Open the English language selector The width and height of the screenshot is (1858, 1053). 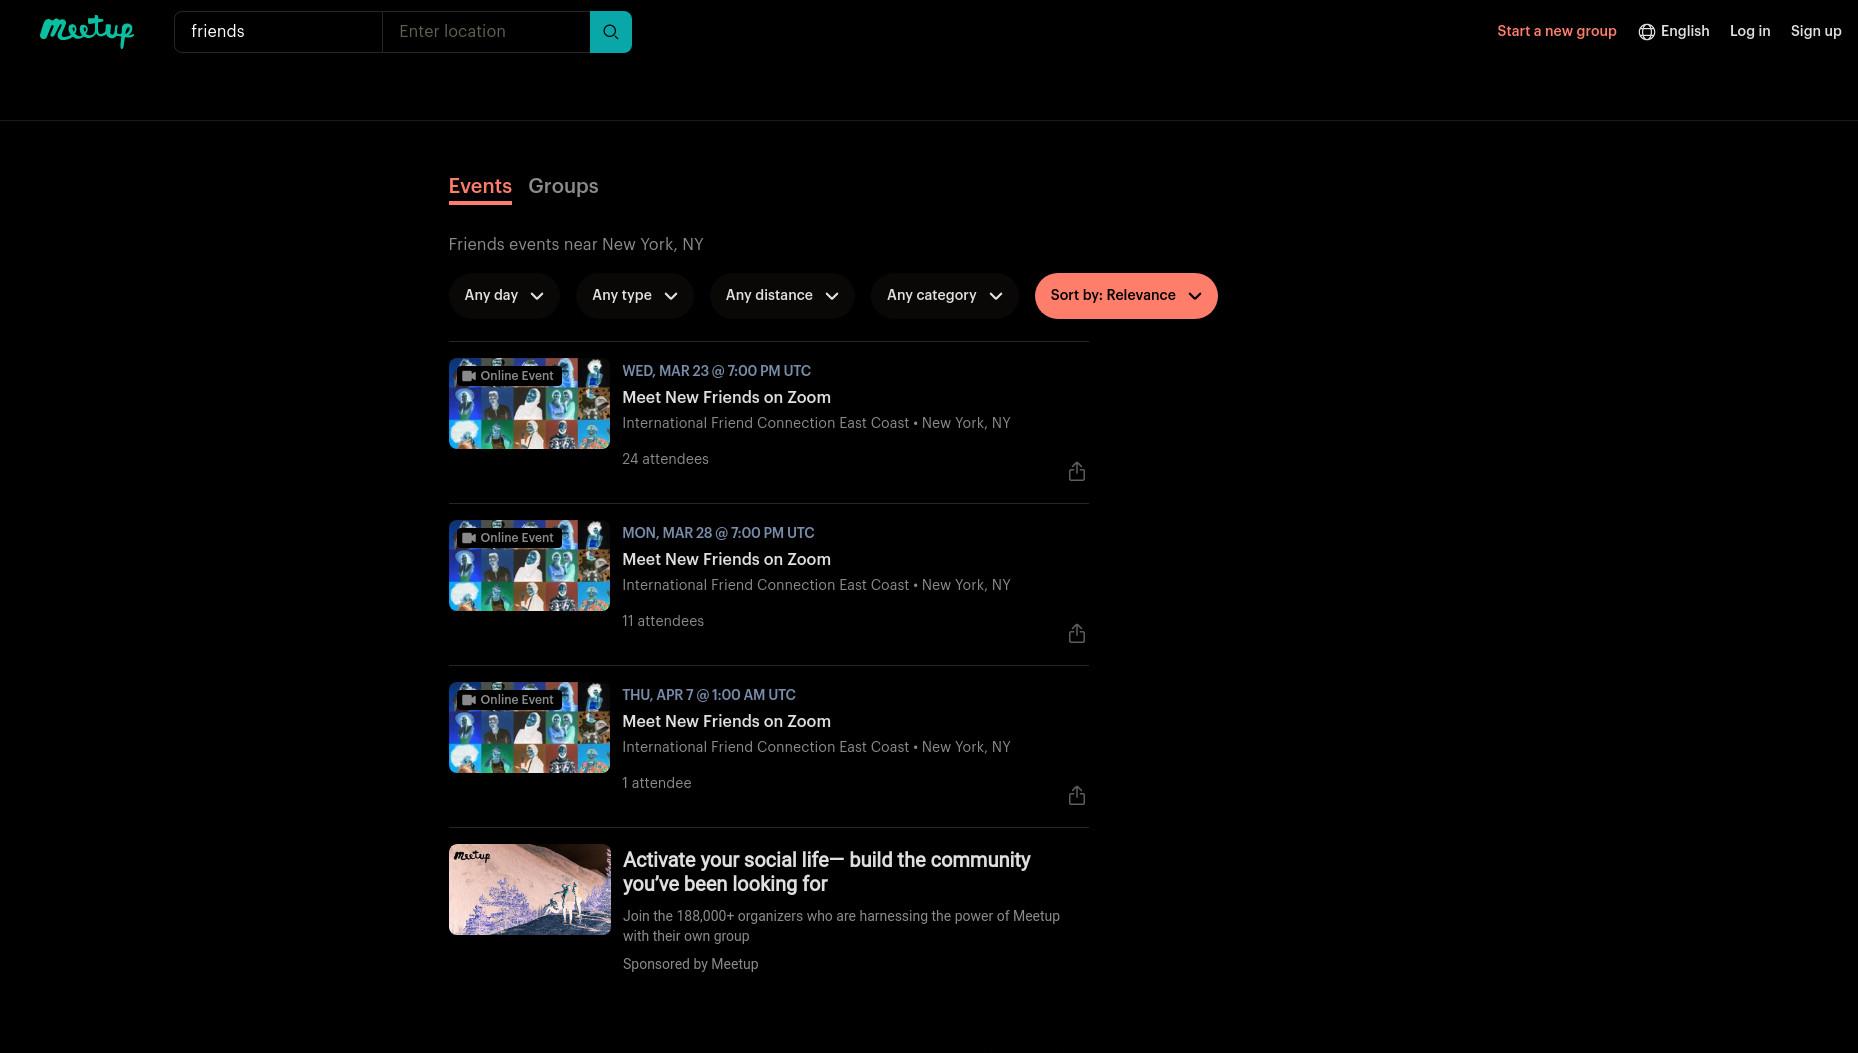coord(1674,32)
